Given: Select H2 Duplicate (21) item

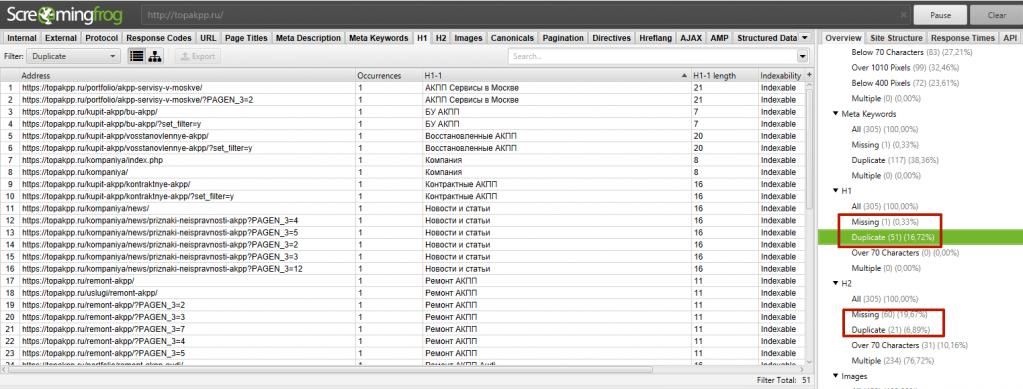Looking at the screenshot, I should [891, 330].
